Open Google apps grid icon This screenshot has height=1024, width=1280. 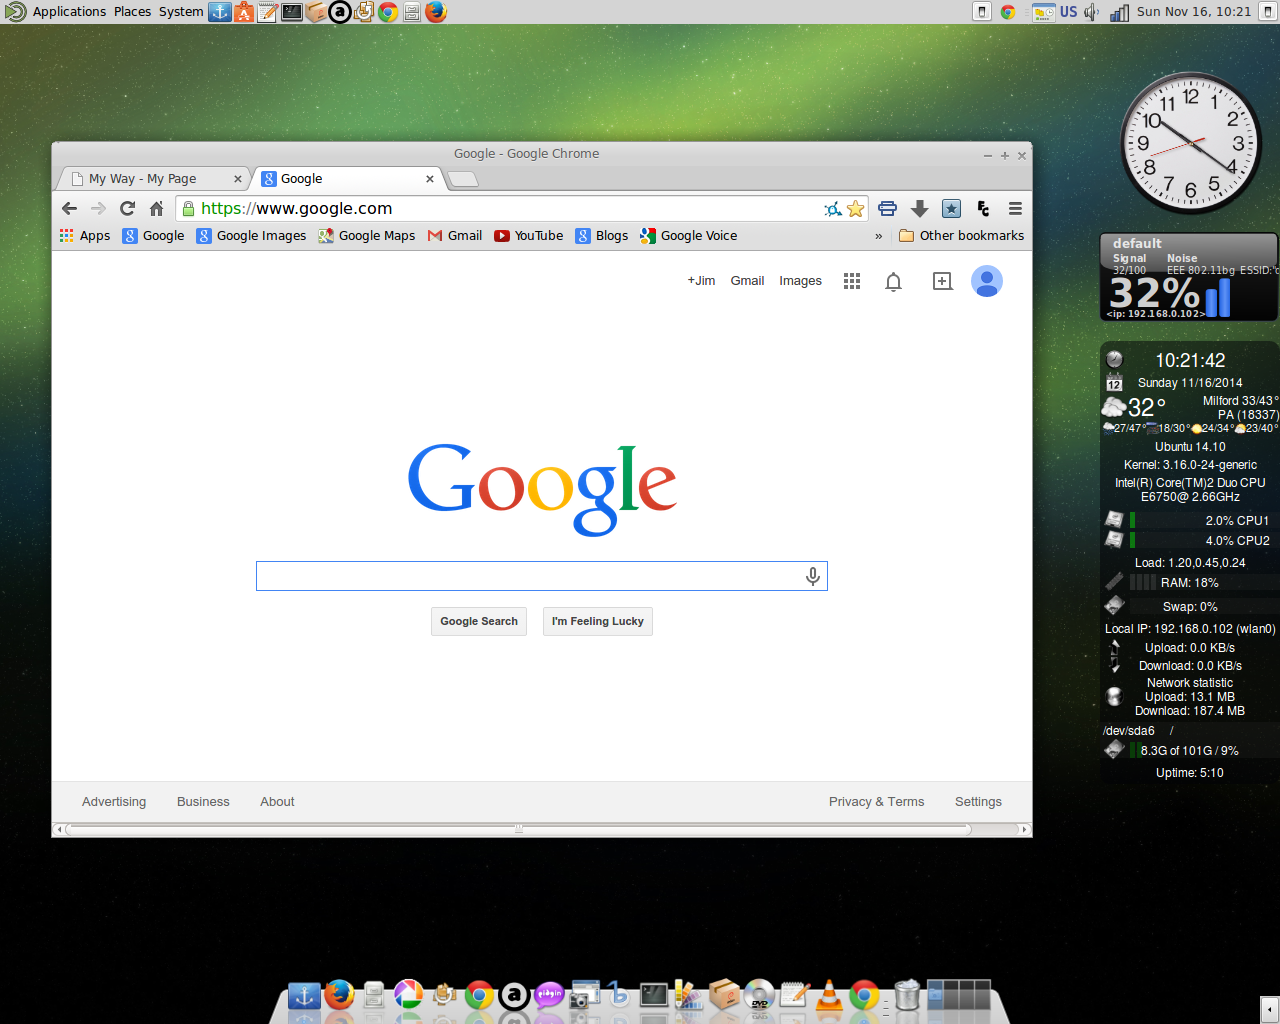852,281
